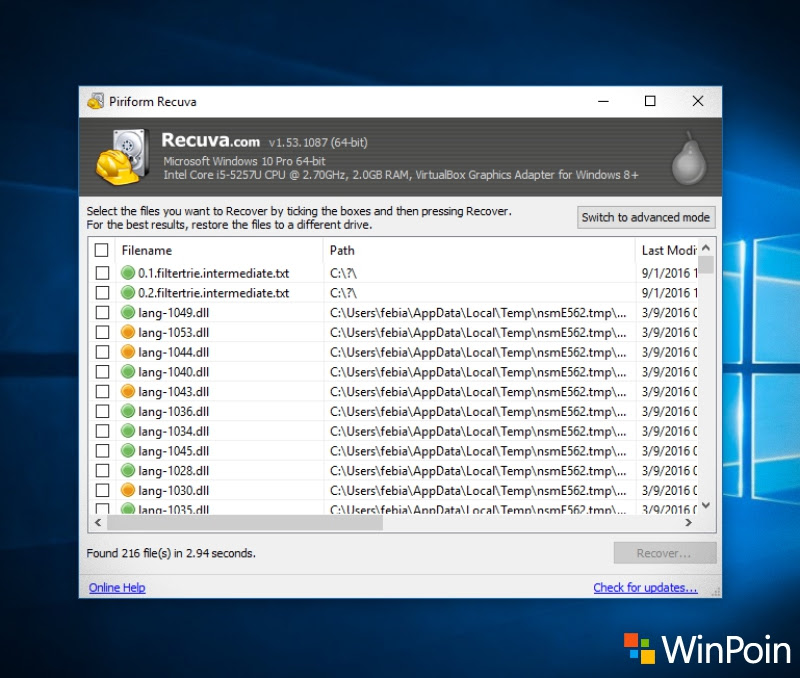Click green status dot for lang-1036.dll
This screenshot has height=678, width=800.
click(x=128, y=411)
